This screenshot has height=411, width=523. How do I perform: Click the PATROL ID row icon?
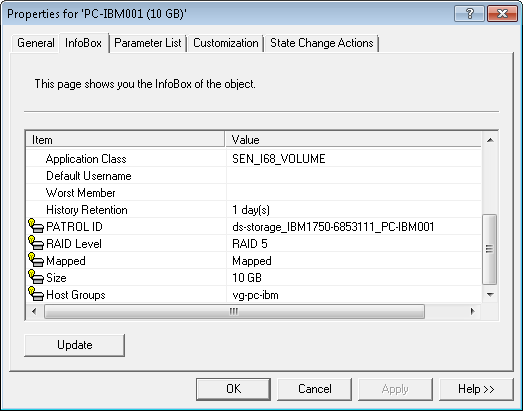coord(36,226)
